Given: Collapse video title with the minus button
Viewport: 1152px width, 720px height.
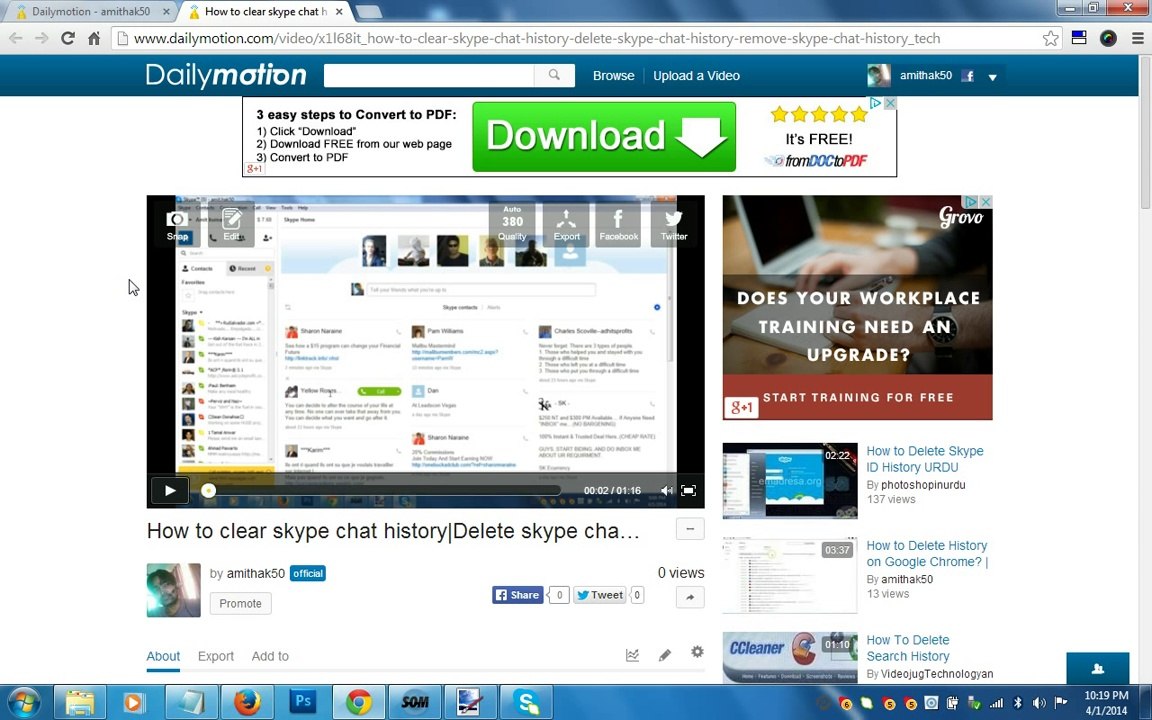Looking at the screenshot, I should click(690, 529).
